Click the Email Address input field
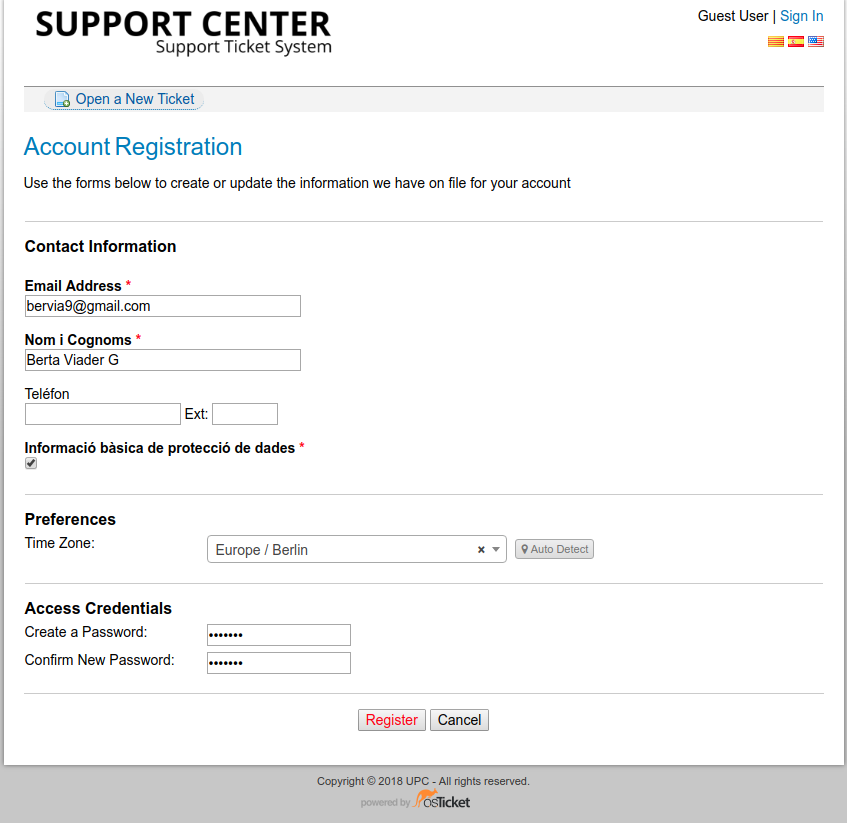Screen dimensions: 847x823 (162, 306)
